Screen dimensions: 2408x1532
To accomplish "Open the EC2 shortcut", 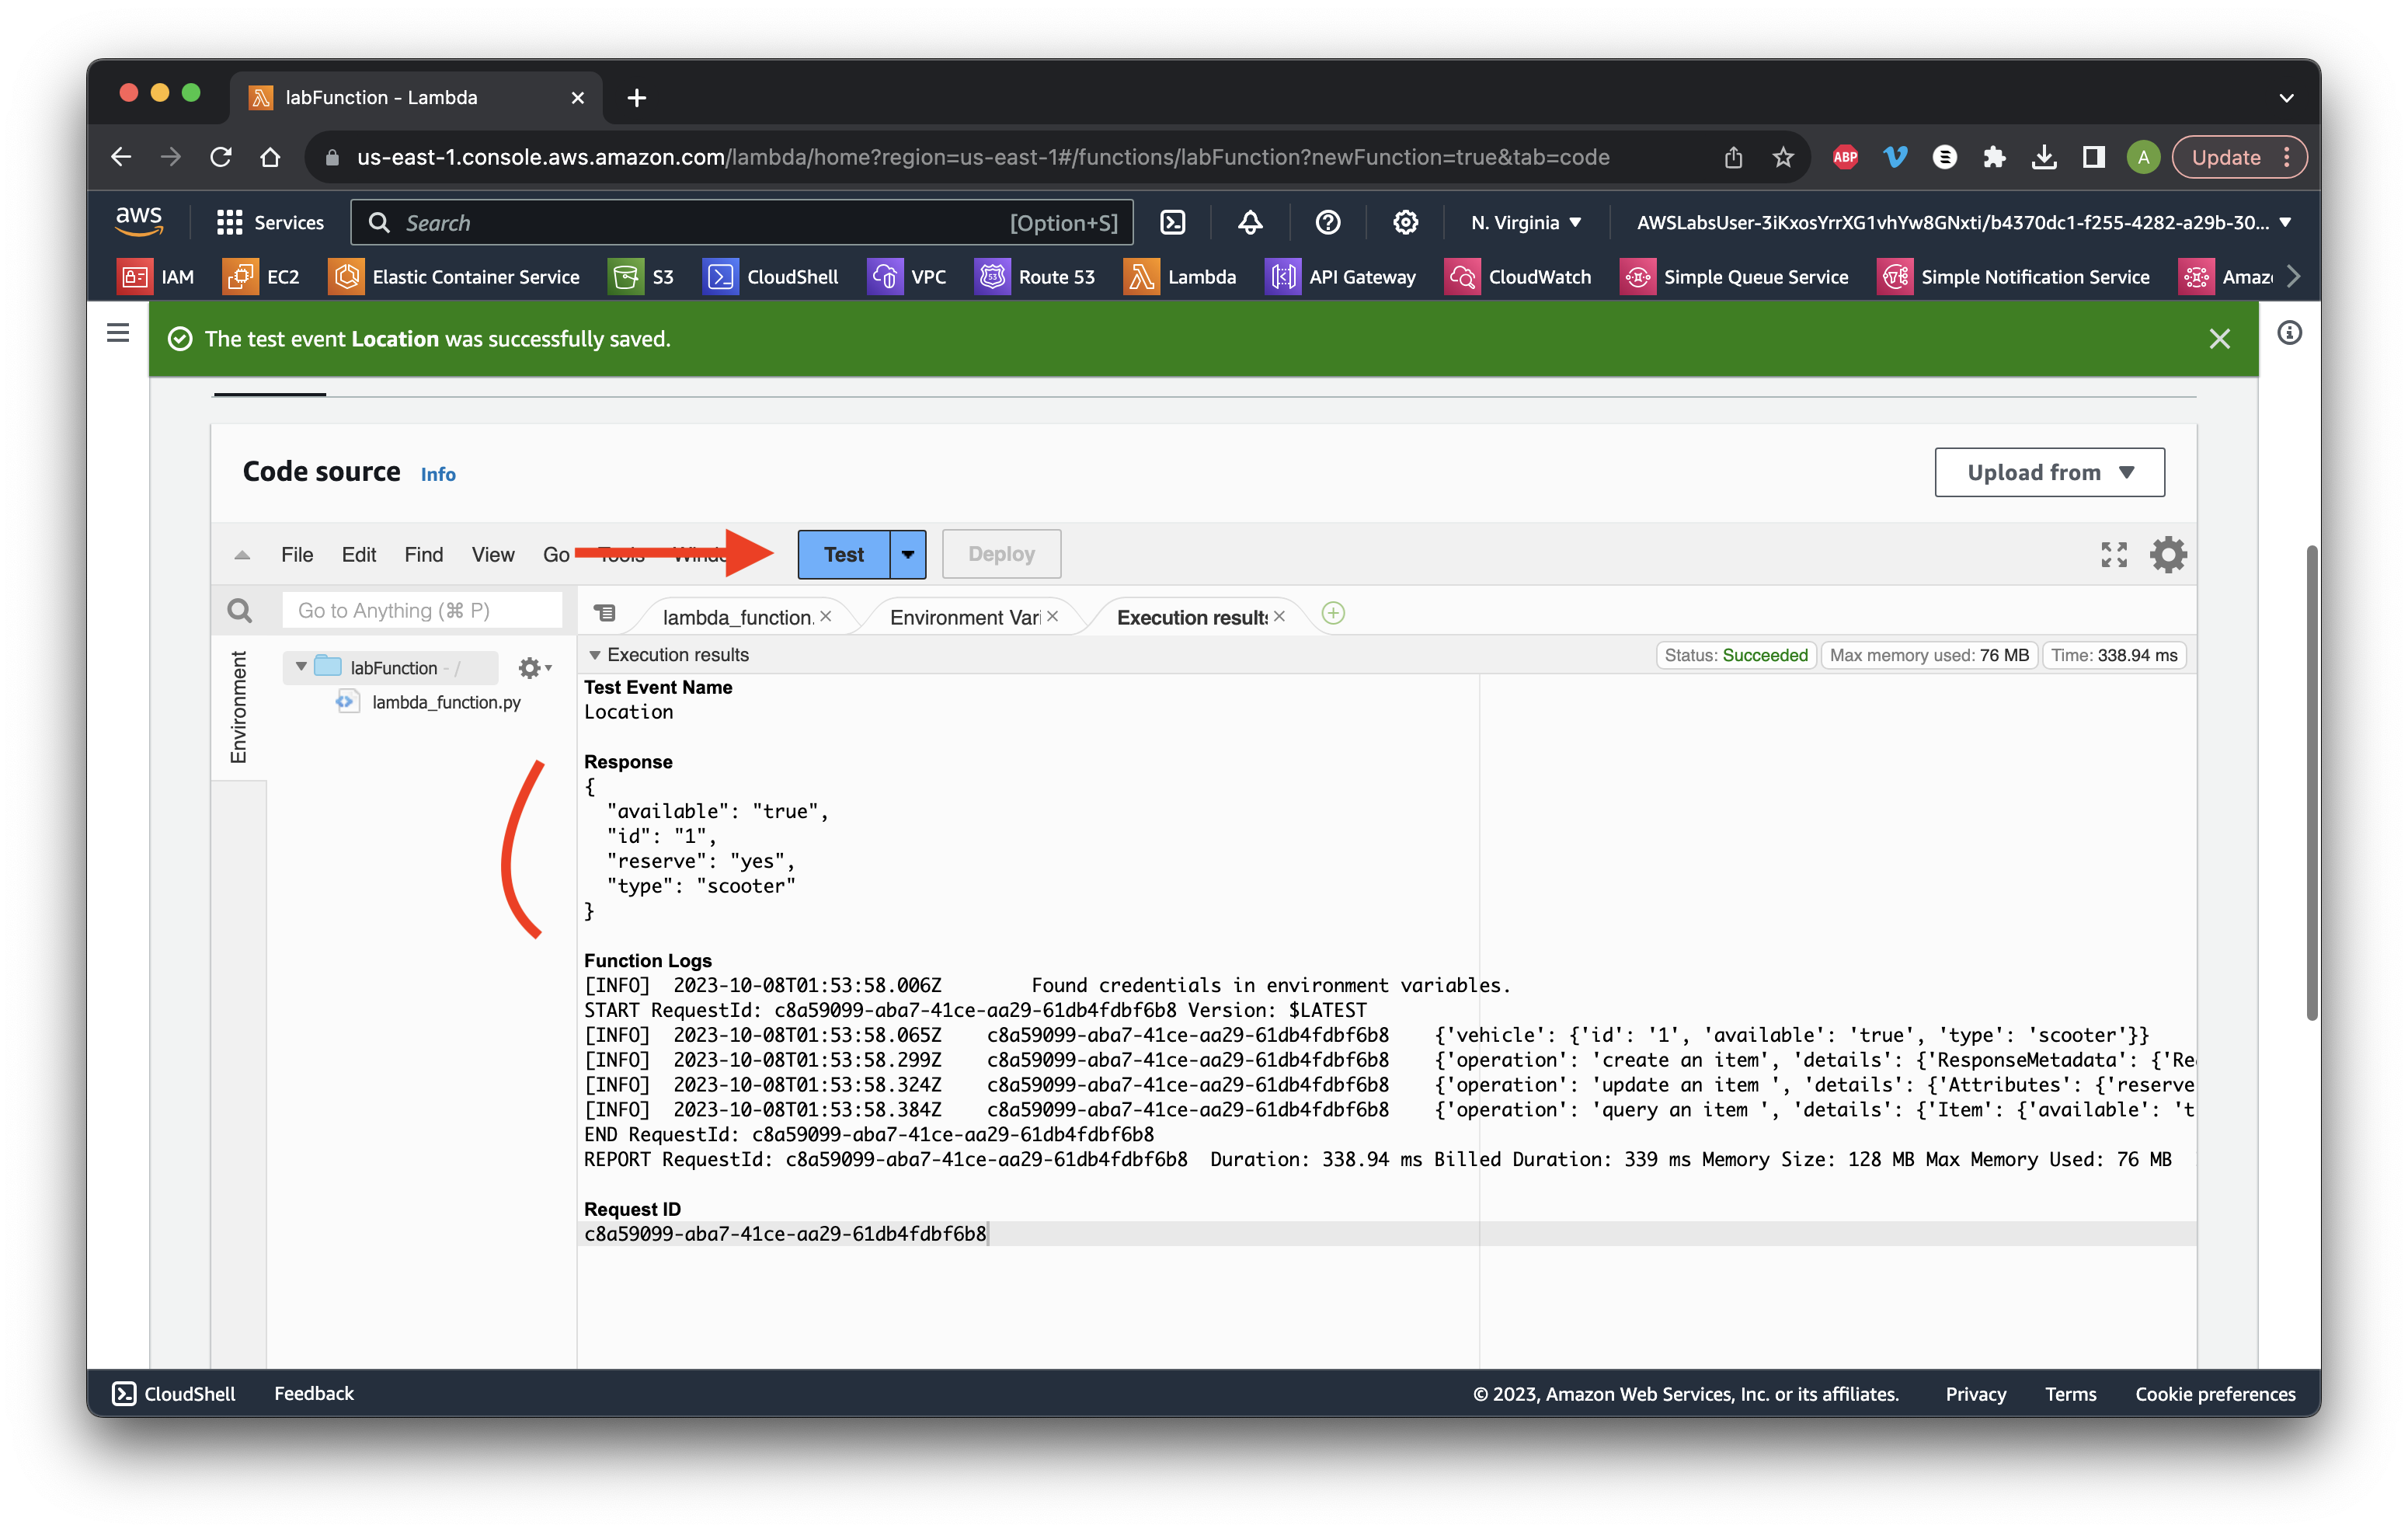I will 262,277.
